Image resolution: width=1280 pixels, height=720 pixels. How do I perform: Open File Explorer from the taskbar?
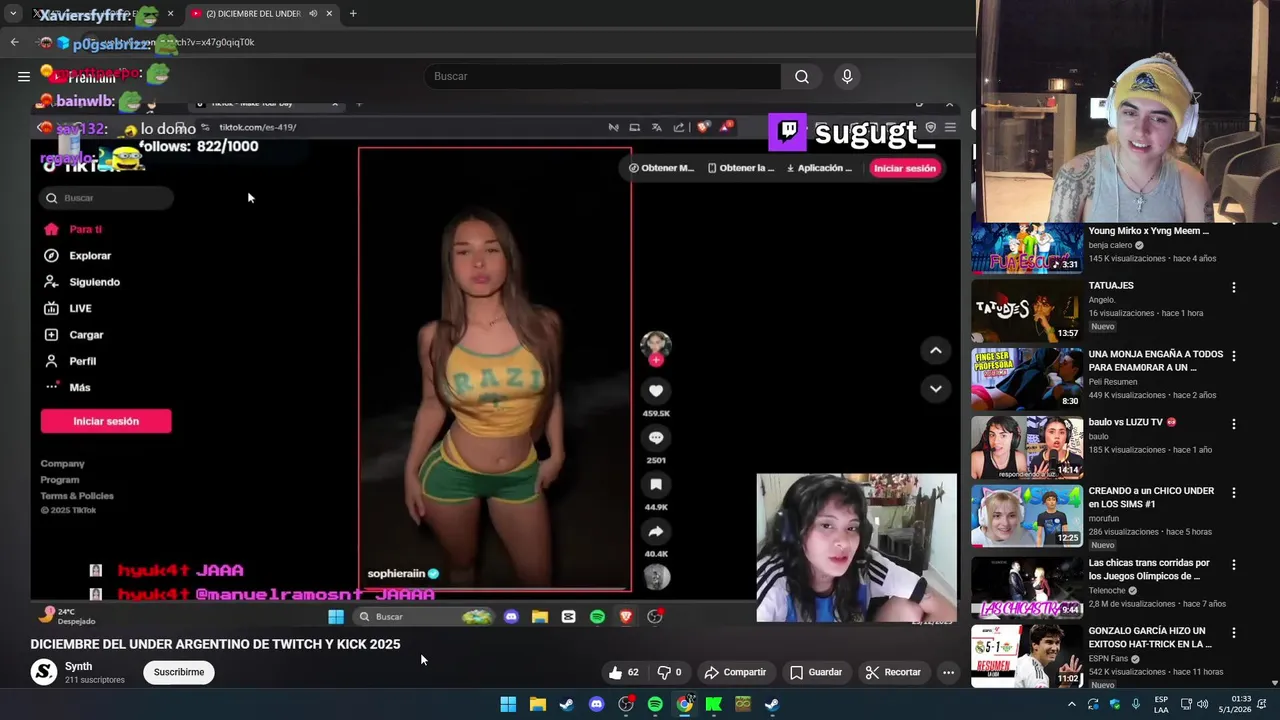tap(537, 704)
